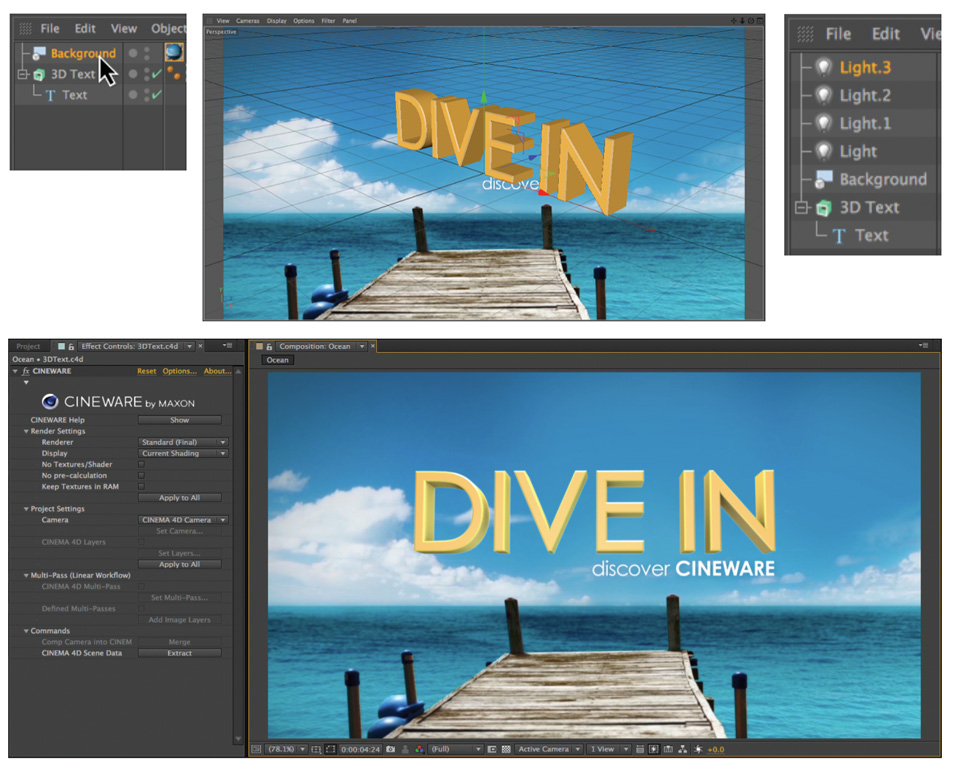Collapse the Project Settings section

(x=26, y=509)
